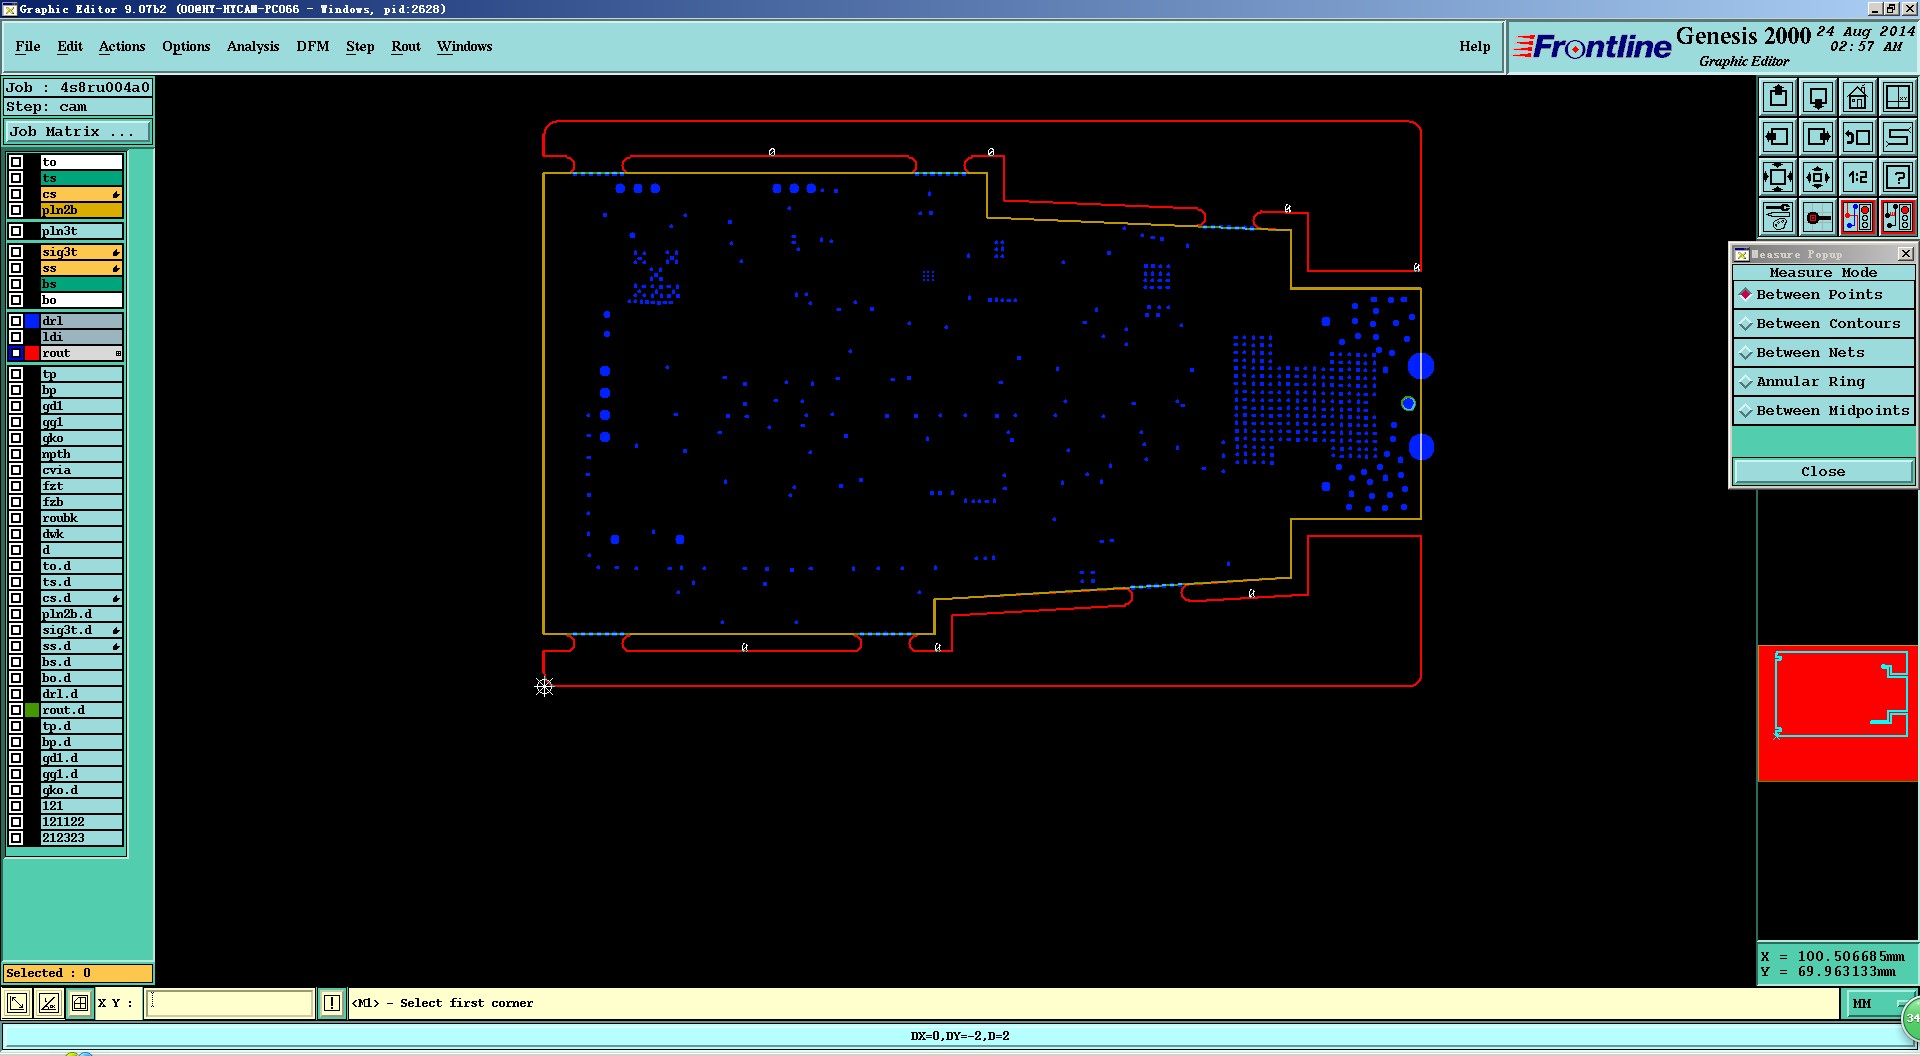
Task: Click the origin crosshair marker on canvas
Action: pyautogui.click(x=544, y=686)
